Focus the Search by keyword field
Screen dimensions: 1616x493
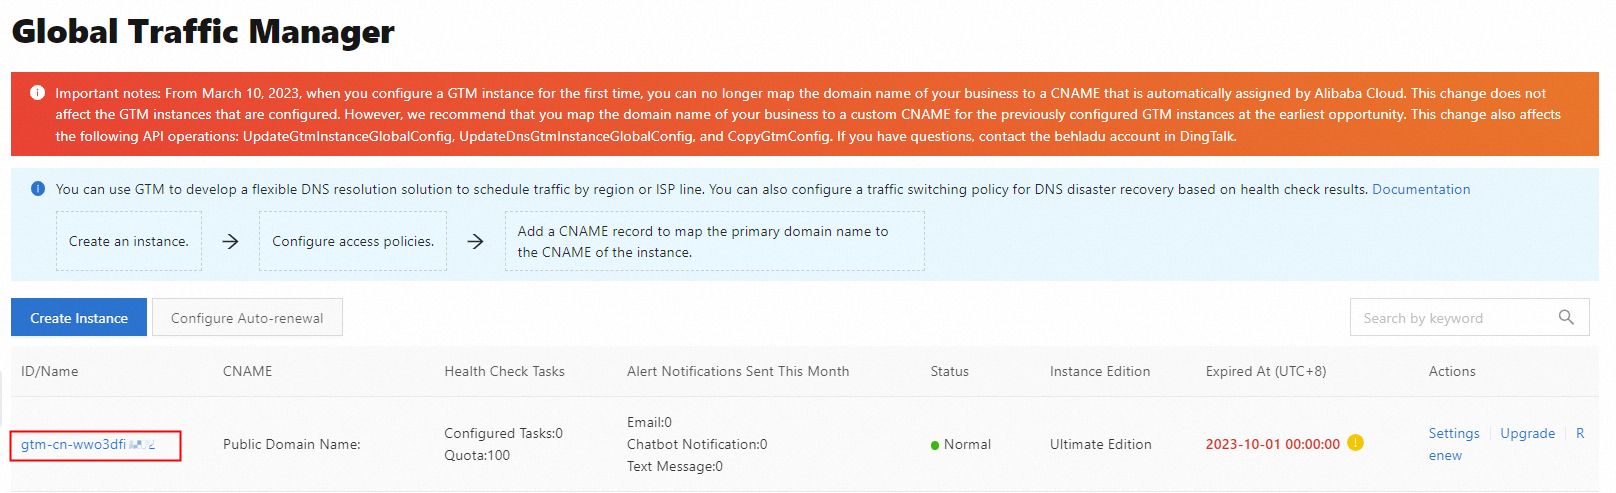1450,318
